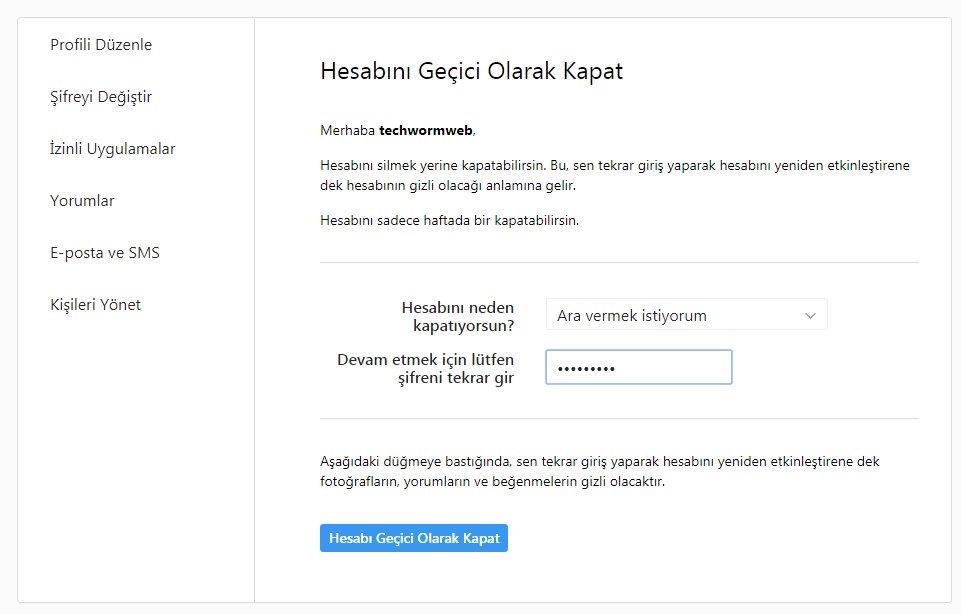Go to Şifreyi Değiştir in sidebar

[x=101, y=97]
